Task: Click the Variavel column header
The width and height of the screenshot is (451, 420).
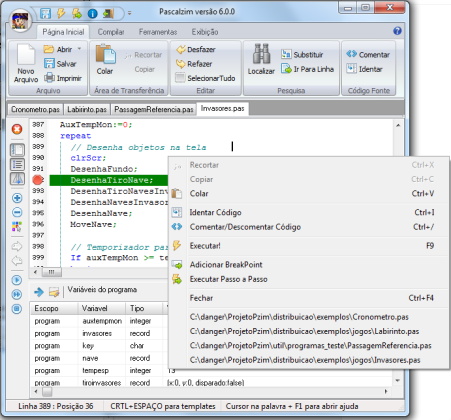Action: click(x=102, y=308)
